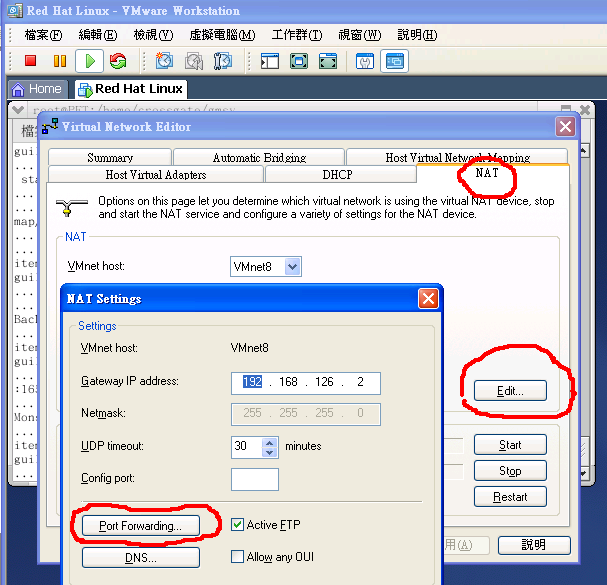The height and width of the screenshot is (585, 607).
Task: Click the console view toolbar icon
Action: point(394,61)
